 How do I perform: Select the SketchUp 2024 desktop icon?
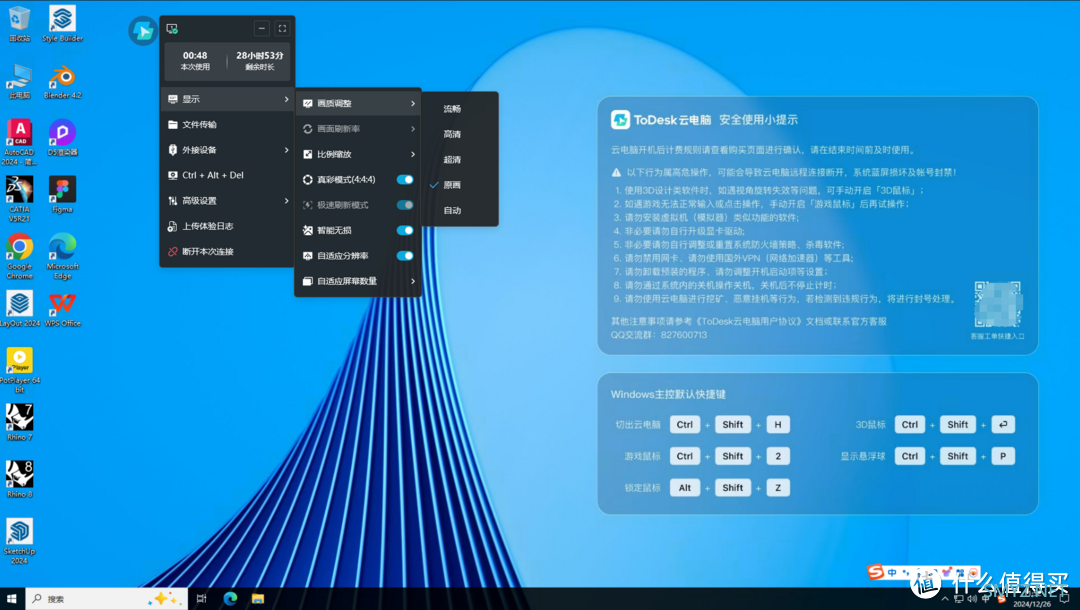[x=19, y=541]
